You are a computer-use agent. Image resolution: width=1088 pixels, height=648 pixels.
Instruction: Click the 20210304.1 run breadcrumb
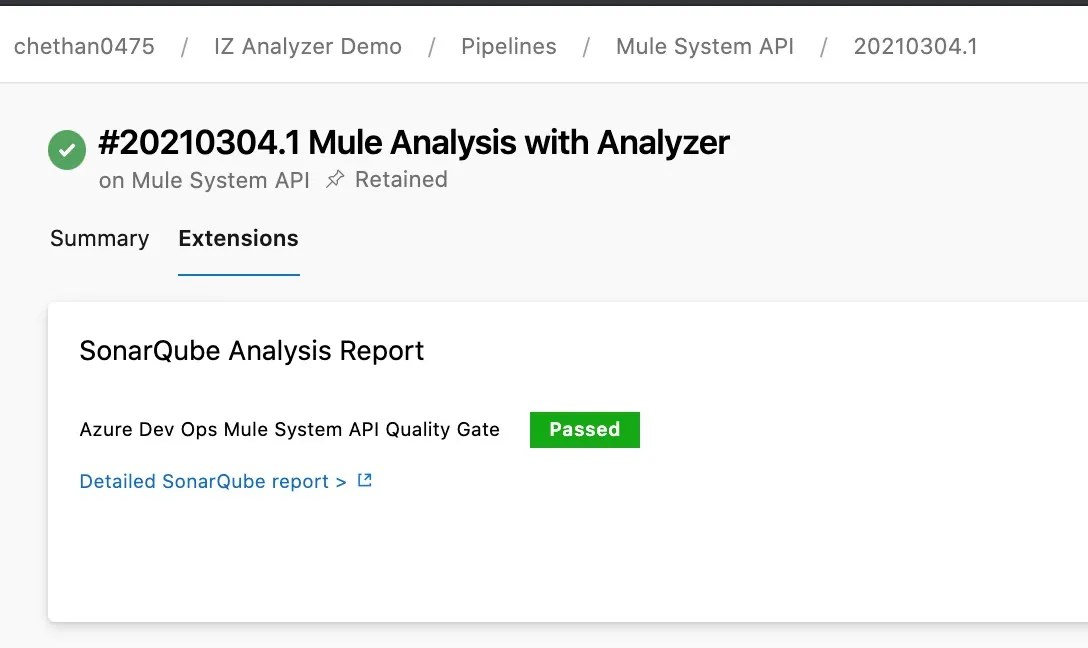pyautogui.click(x=915, y=46)
